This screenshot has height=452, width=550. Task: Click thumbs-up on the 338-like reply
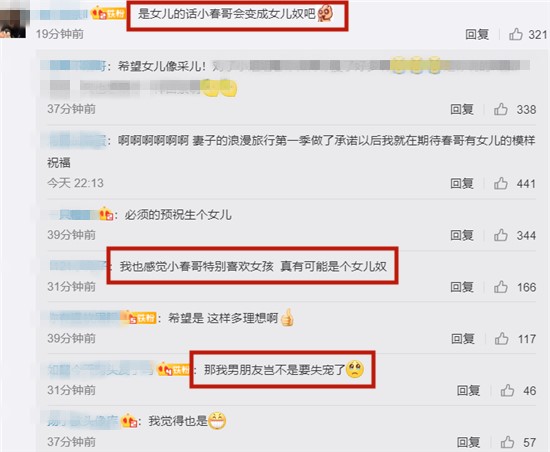[501, 109]
